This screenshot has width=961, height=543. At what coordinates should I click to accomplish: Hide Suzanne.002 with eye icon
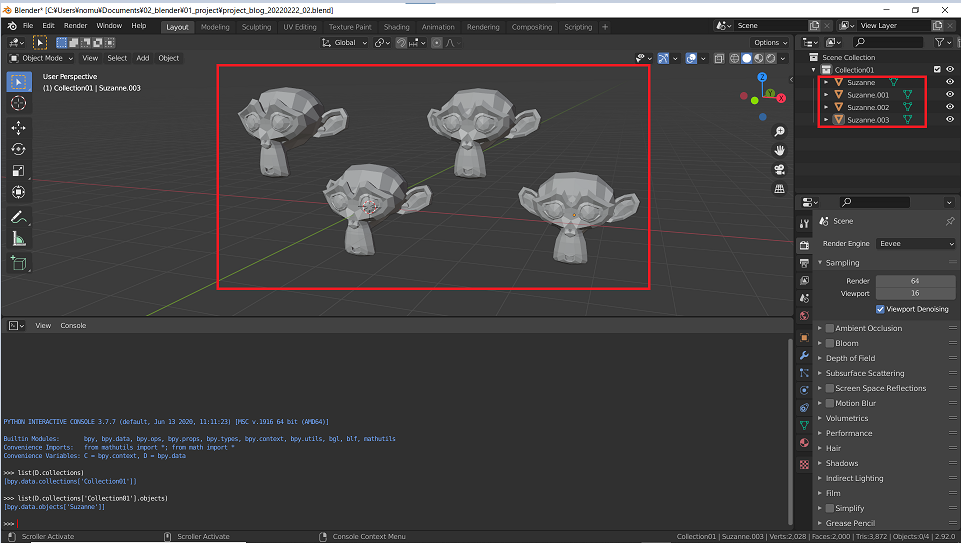pos(950,107)
